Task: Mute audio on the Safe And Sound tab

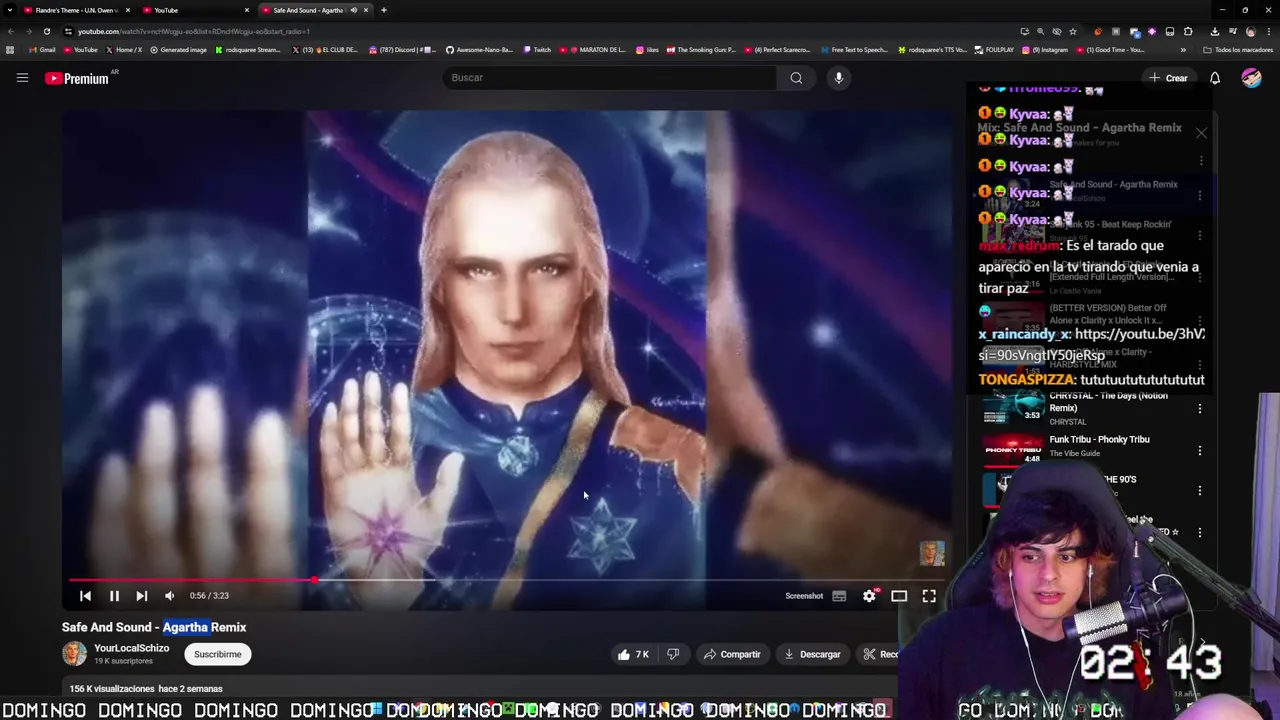Action: [x=354, y=10]
